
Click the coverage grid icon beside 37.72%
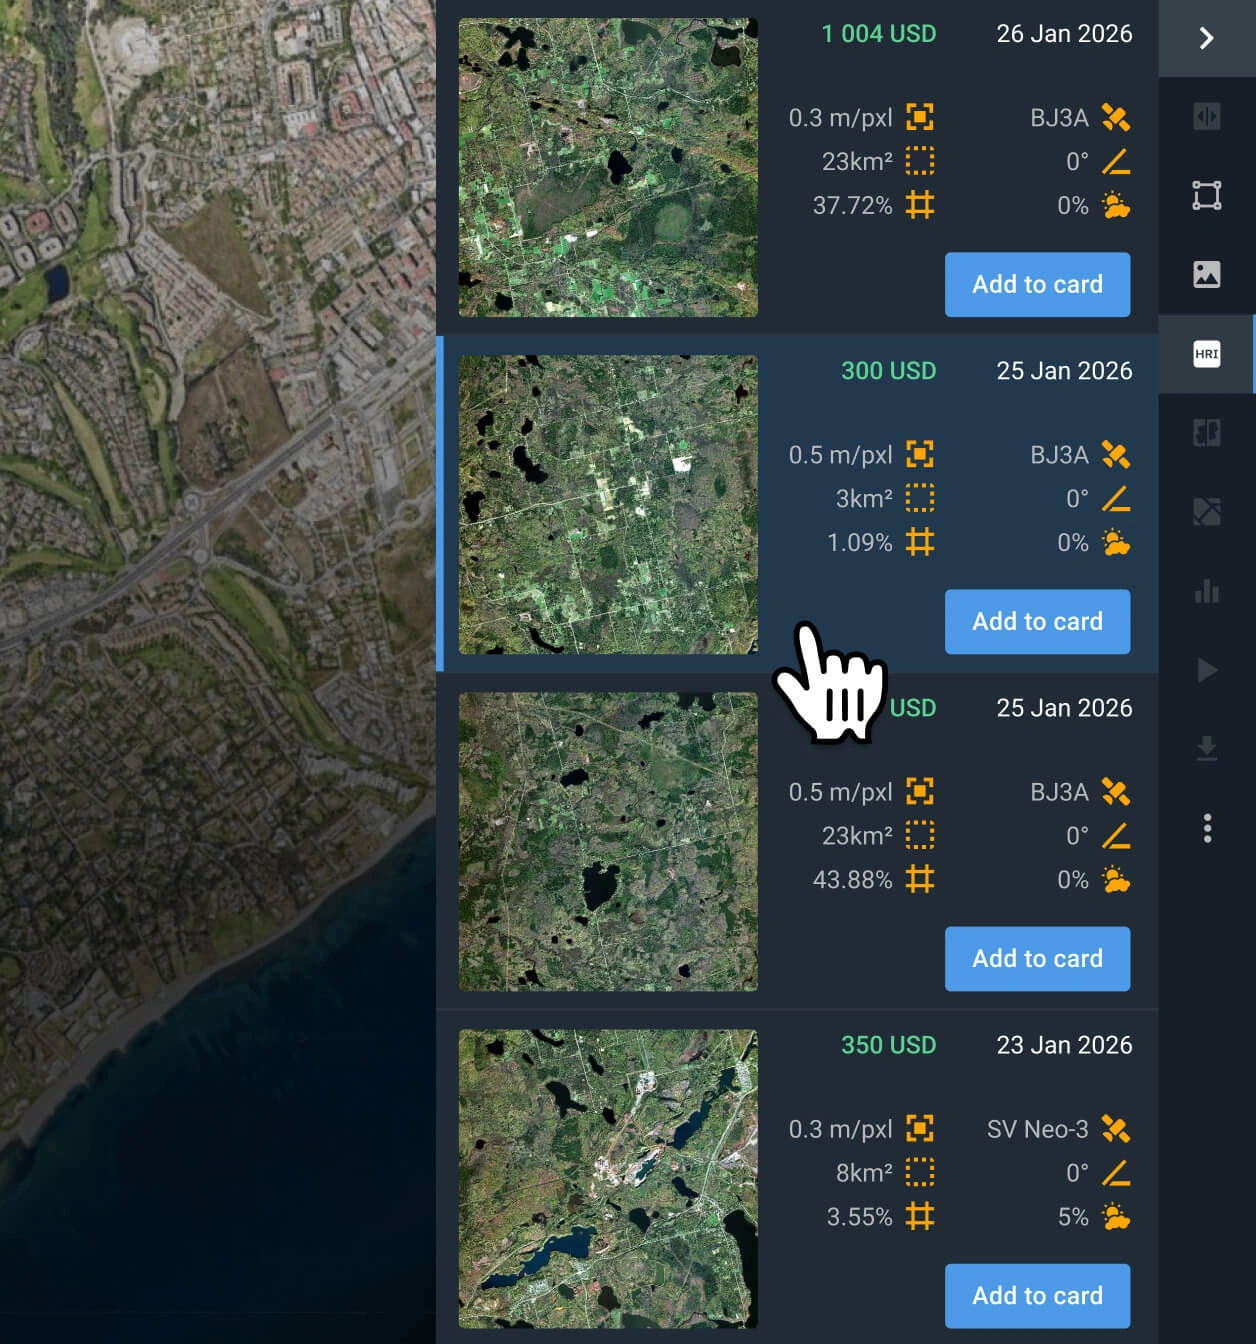pos(919,205)
